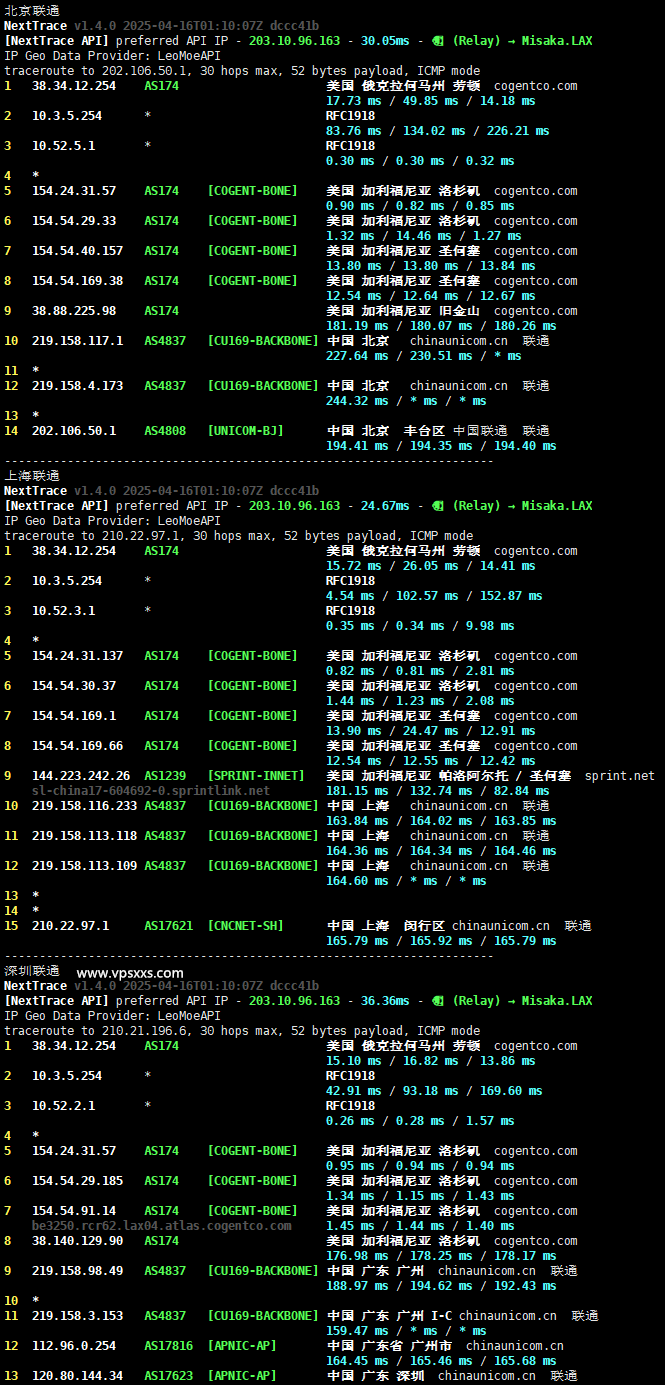Select the [CNCNET-SH] network label

(246, 926)
